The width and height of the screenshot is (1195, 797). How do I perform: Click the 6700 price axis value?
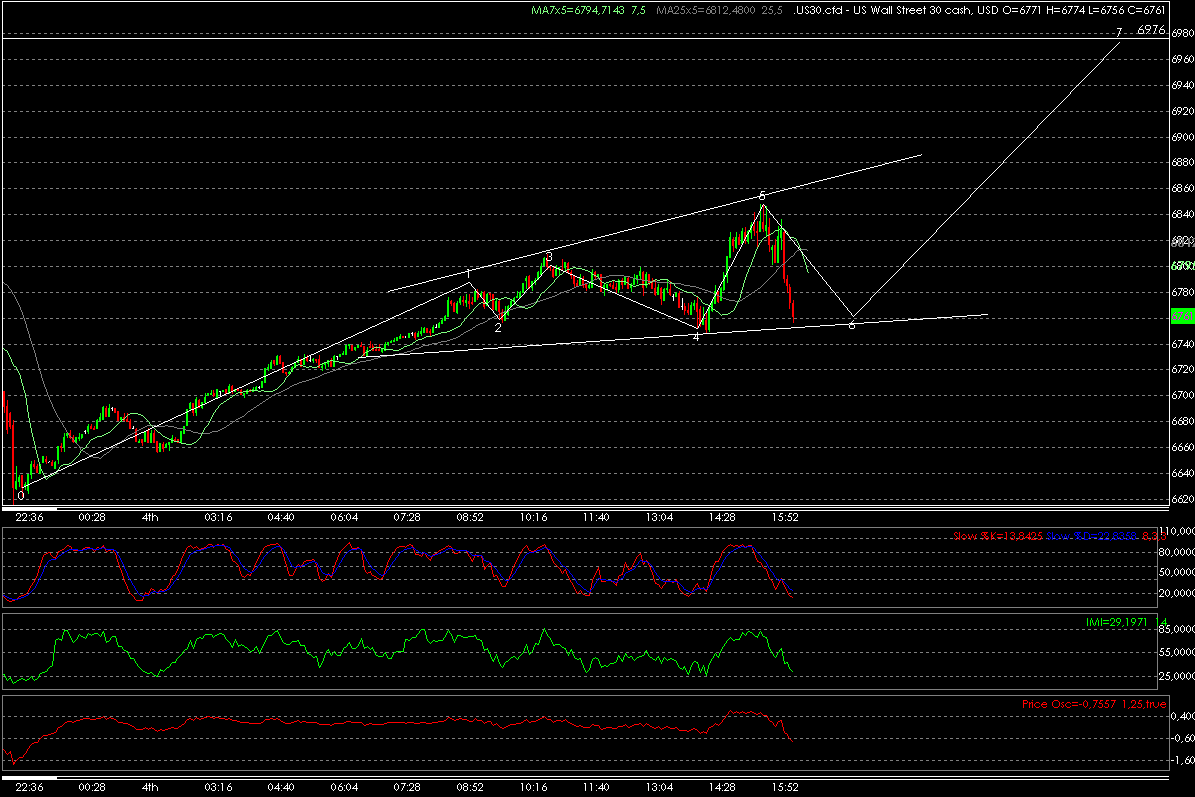coord(1183,395)
